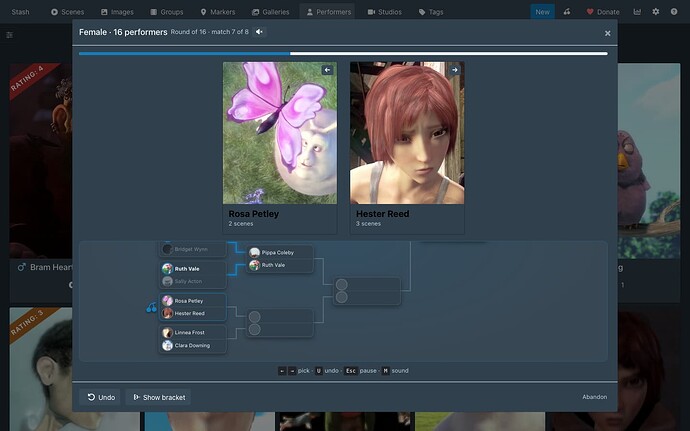This screenshot has height=431, width=690.
Task: Click the Stash home link
Action: pos(20,12)
